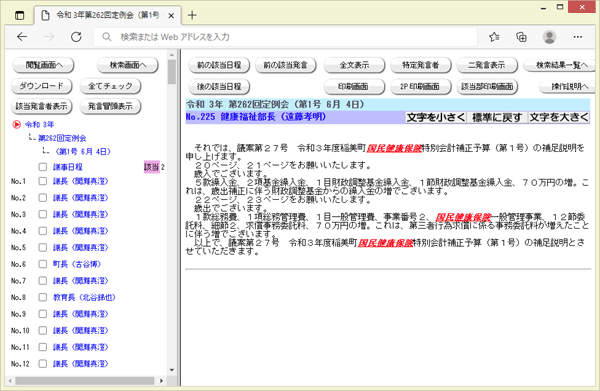Click the left pane horizontal scroll right arrow
600x391 pixels.
[161, 381]
